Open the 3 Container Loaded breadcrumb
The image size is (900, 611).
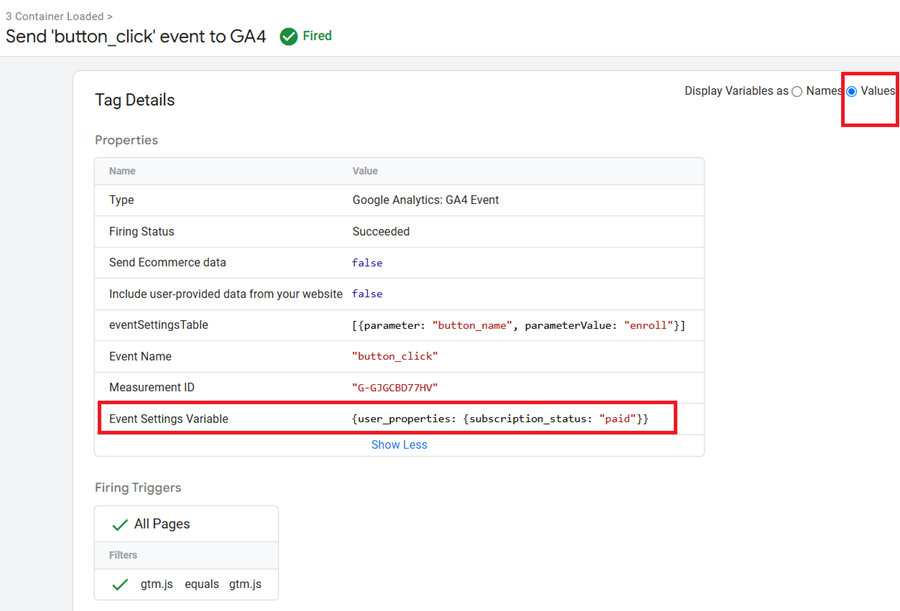[50, 16]
